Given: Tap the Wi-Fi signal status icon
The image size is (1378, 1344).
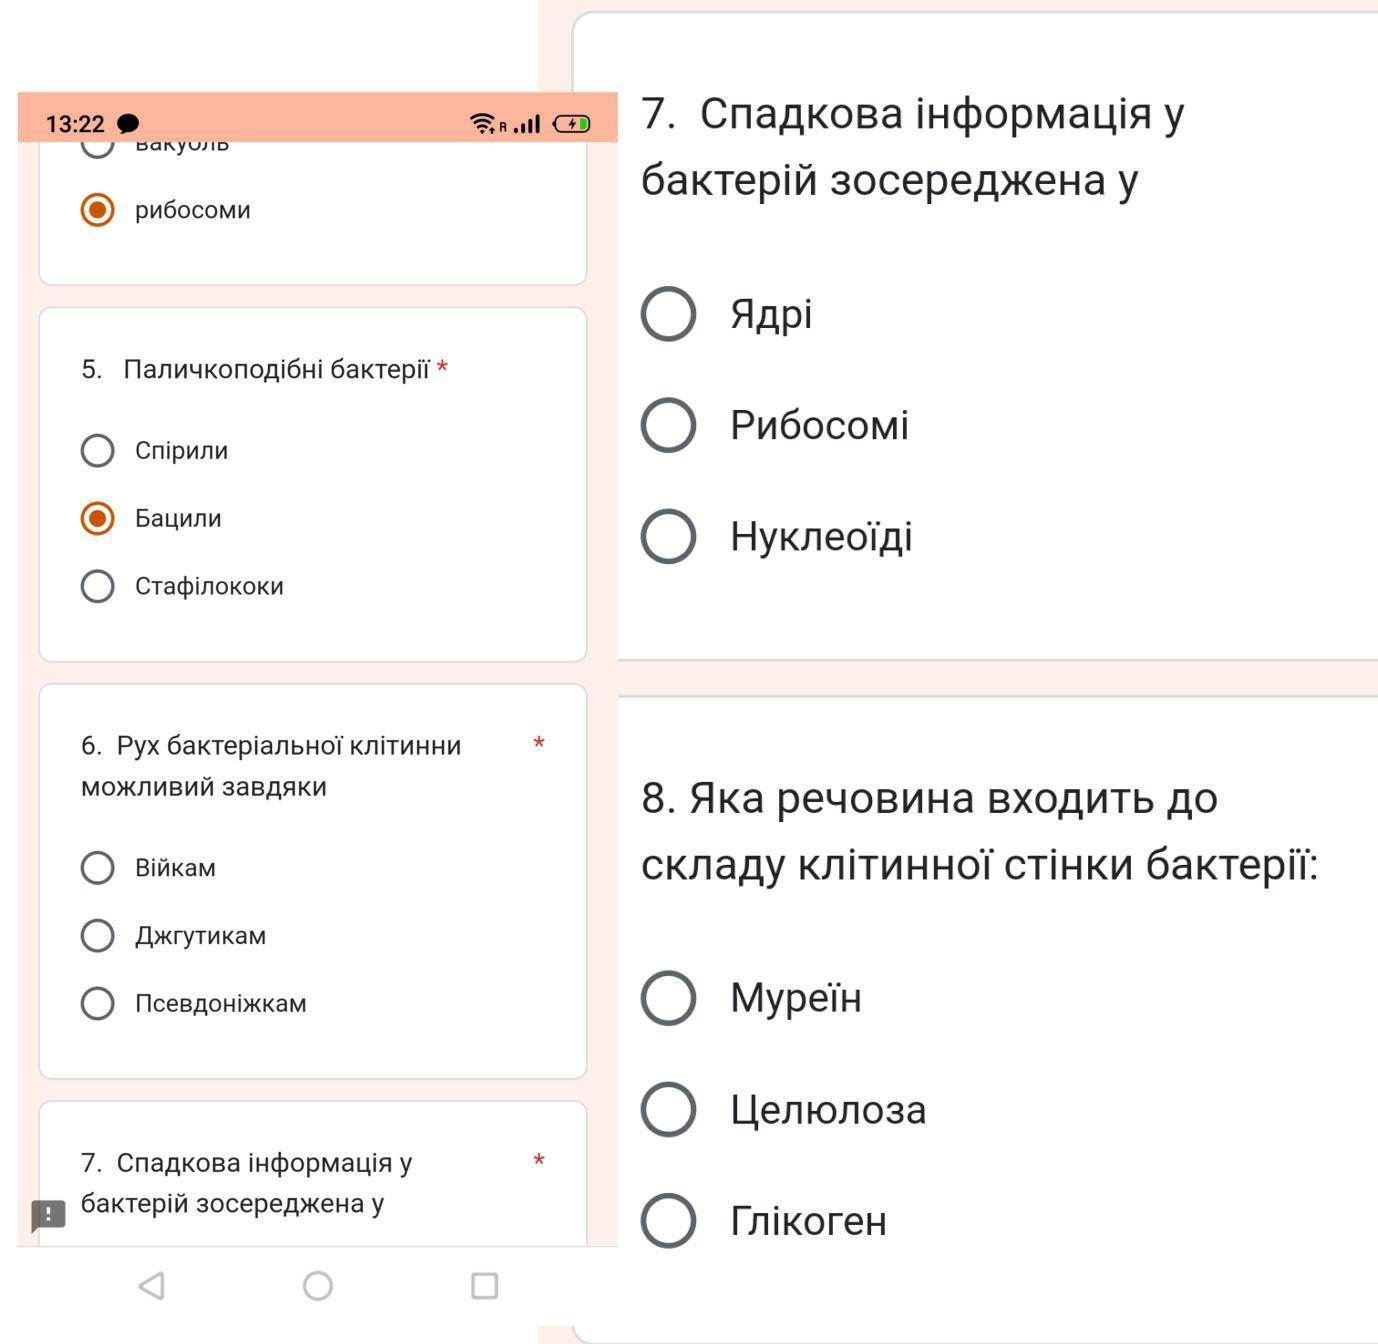Looking at the screenshot, I should tap(483, 124).
